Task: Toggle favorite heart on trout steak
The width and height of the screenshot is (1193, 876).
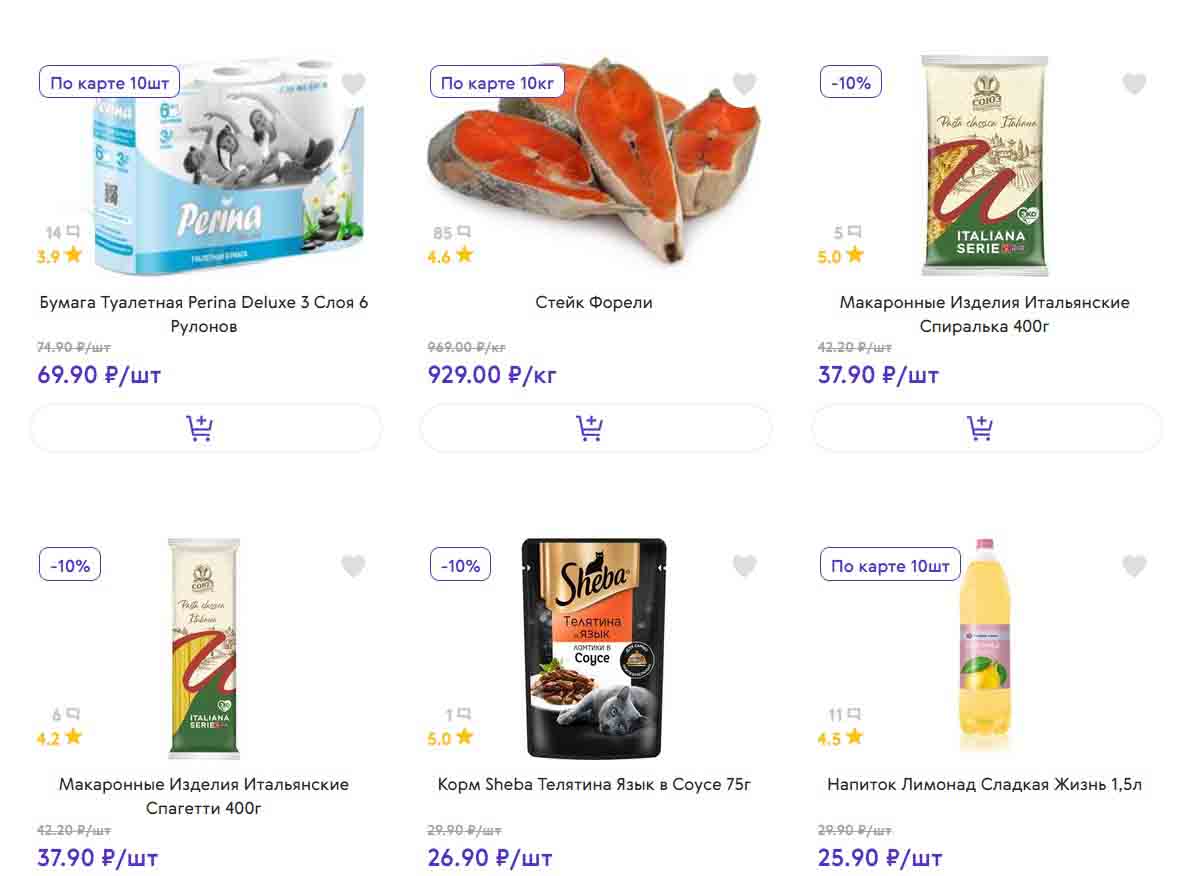Action: pos(744,84)
